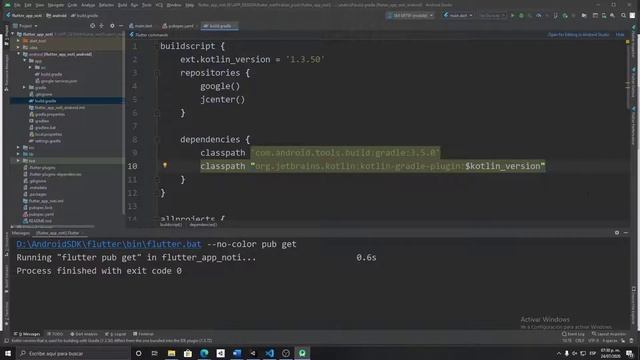Click the Cortana circle icon on taskbar
640x360 pixels.
click(x=138, y=353)
